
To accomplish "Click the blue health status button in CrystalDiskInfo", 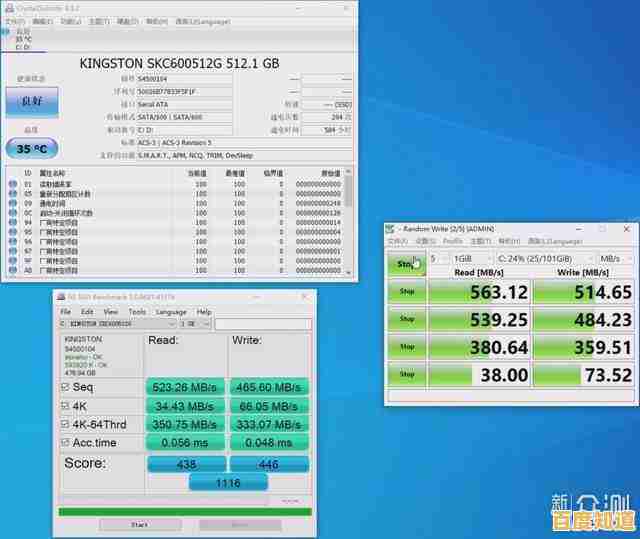I will pos(32,102).
